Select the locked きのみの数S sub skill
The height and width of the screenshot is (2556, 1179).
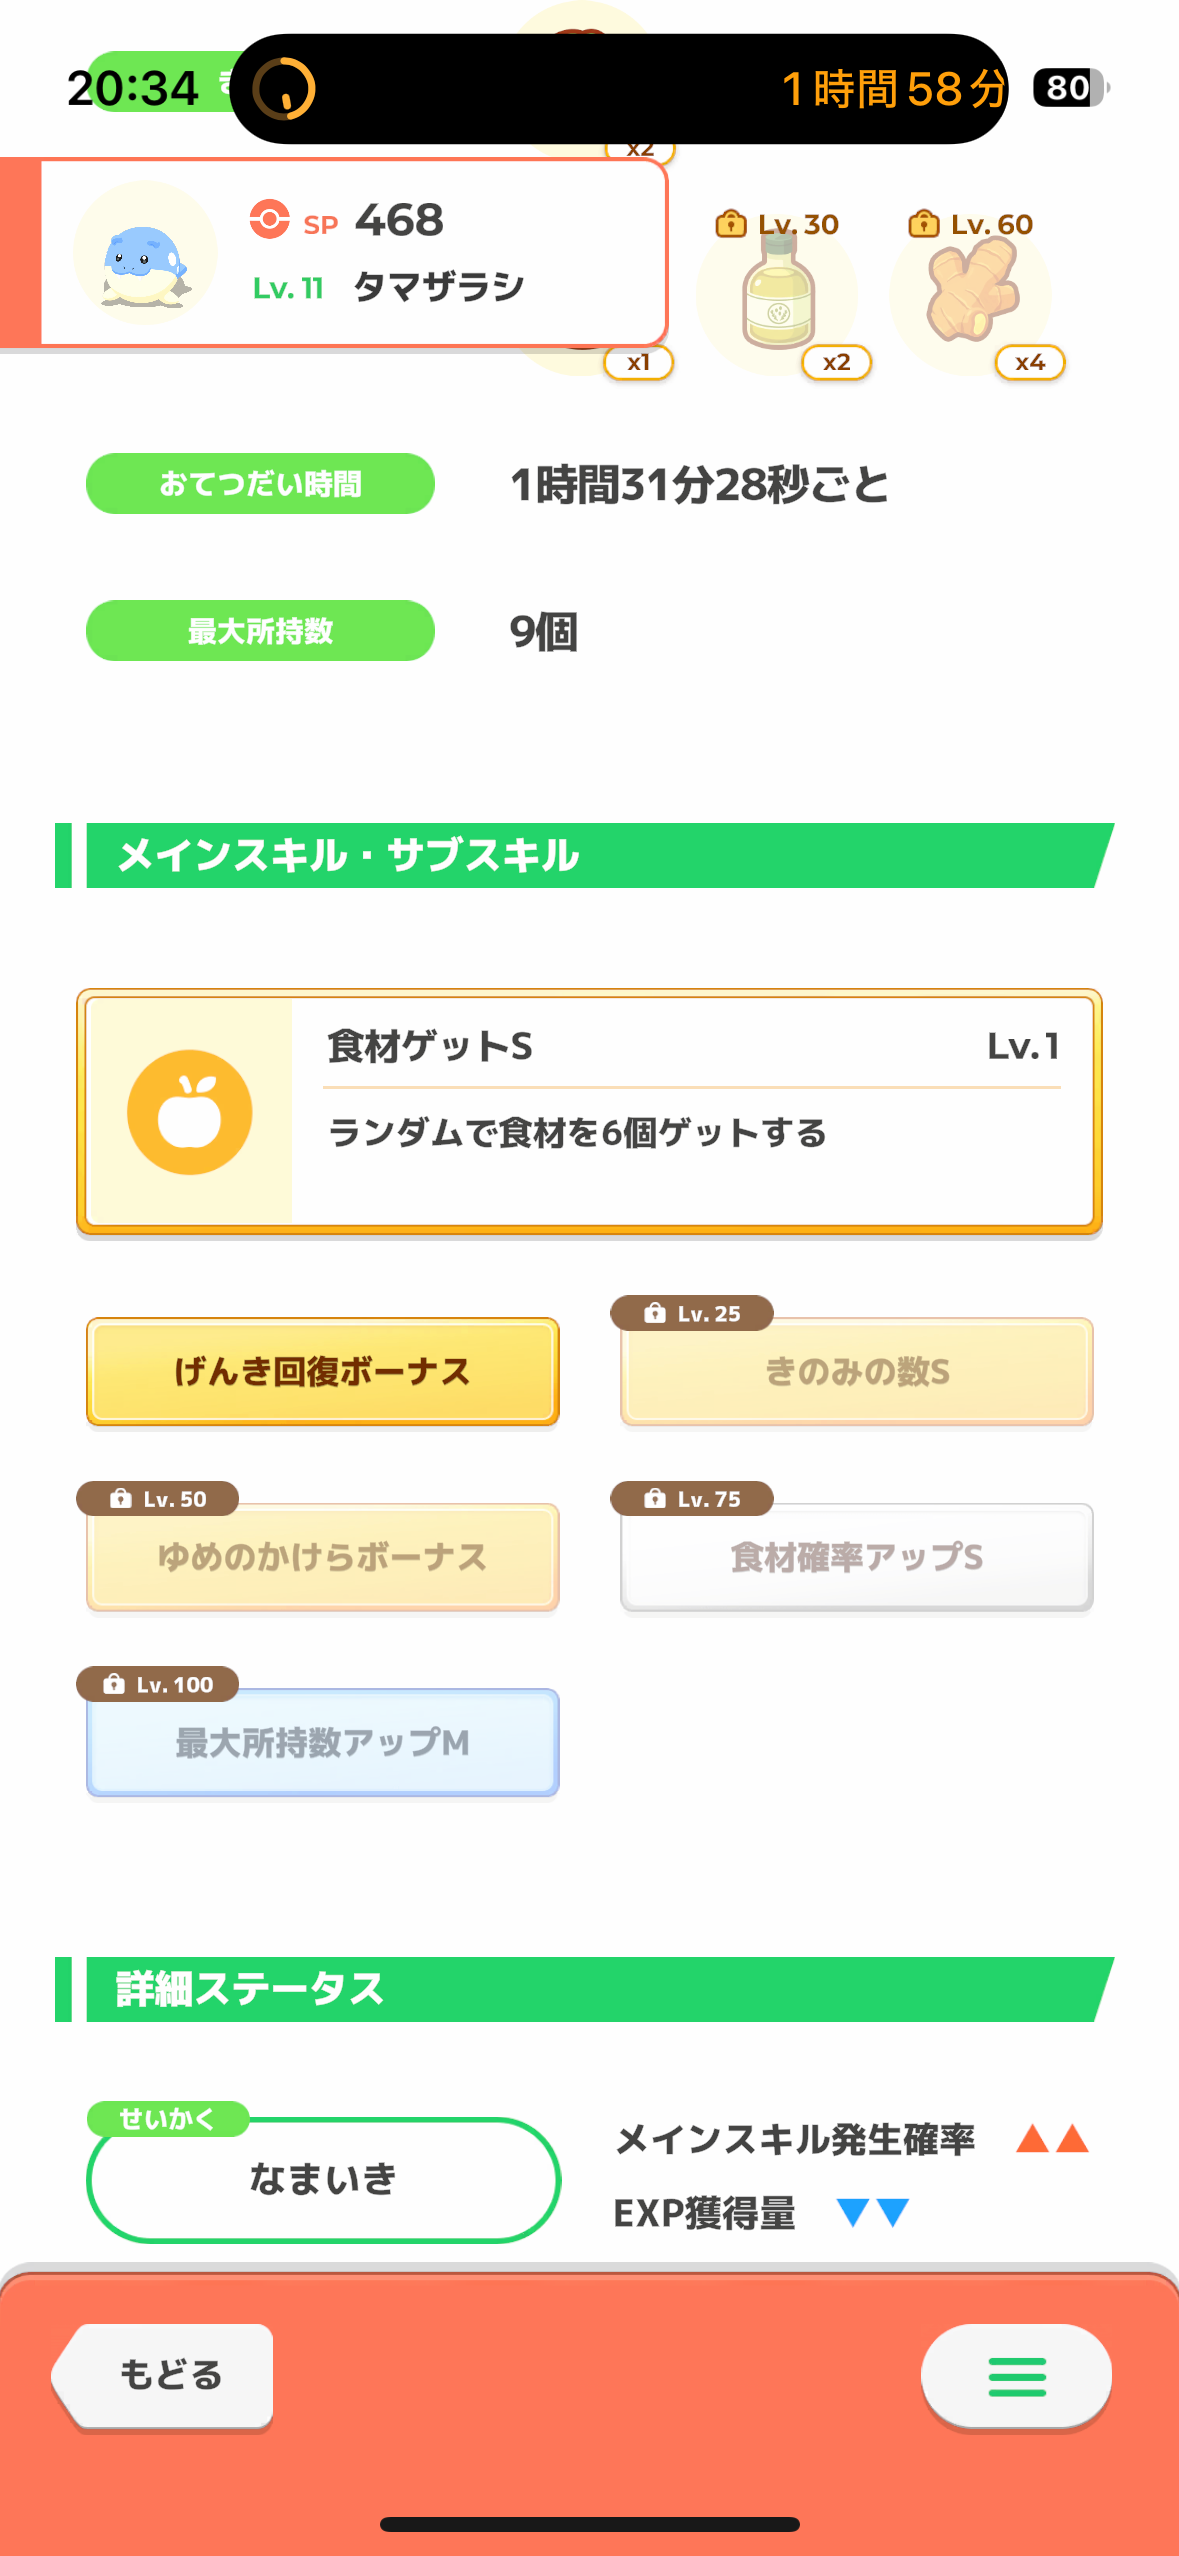pyautogui.click(x=857, y=1371)
